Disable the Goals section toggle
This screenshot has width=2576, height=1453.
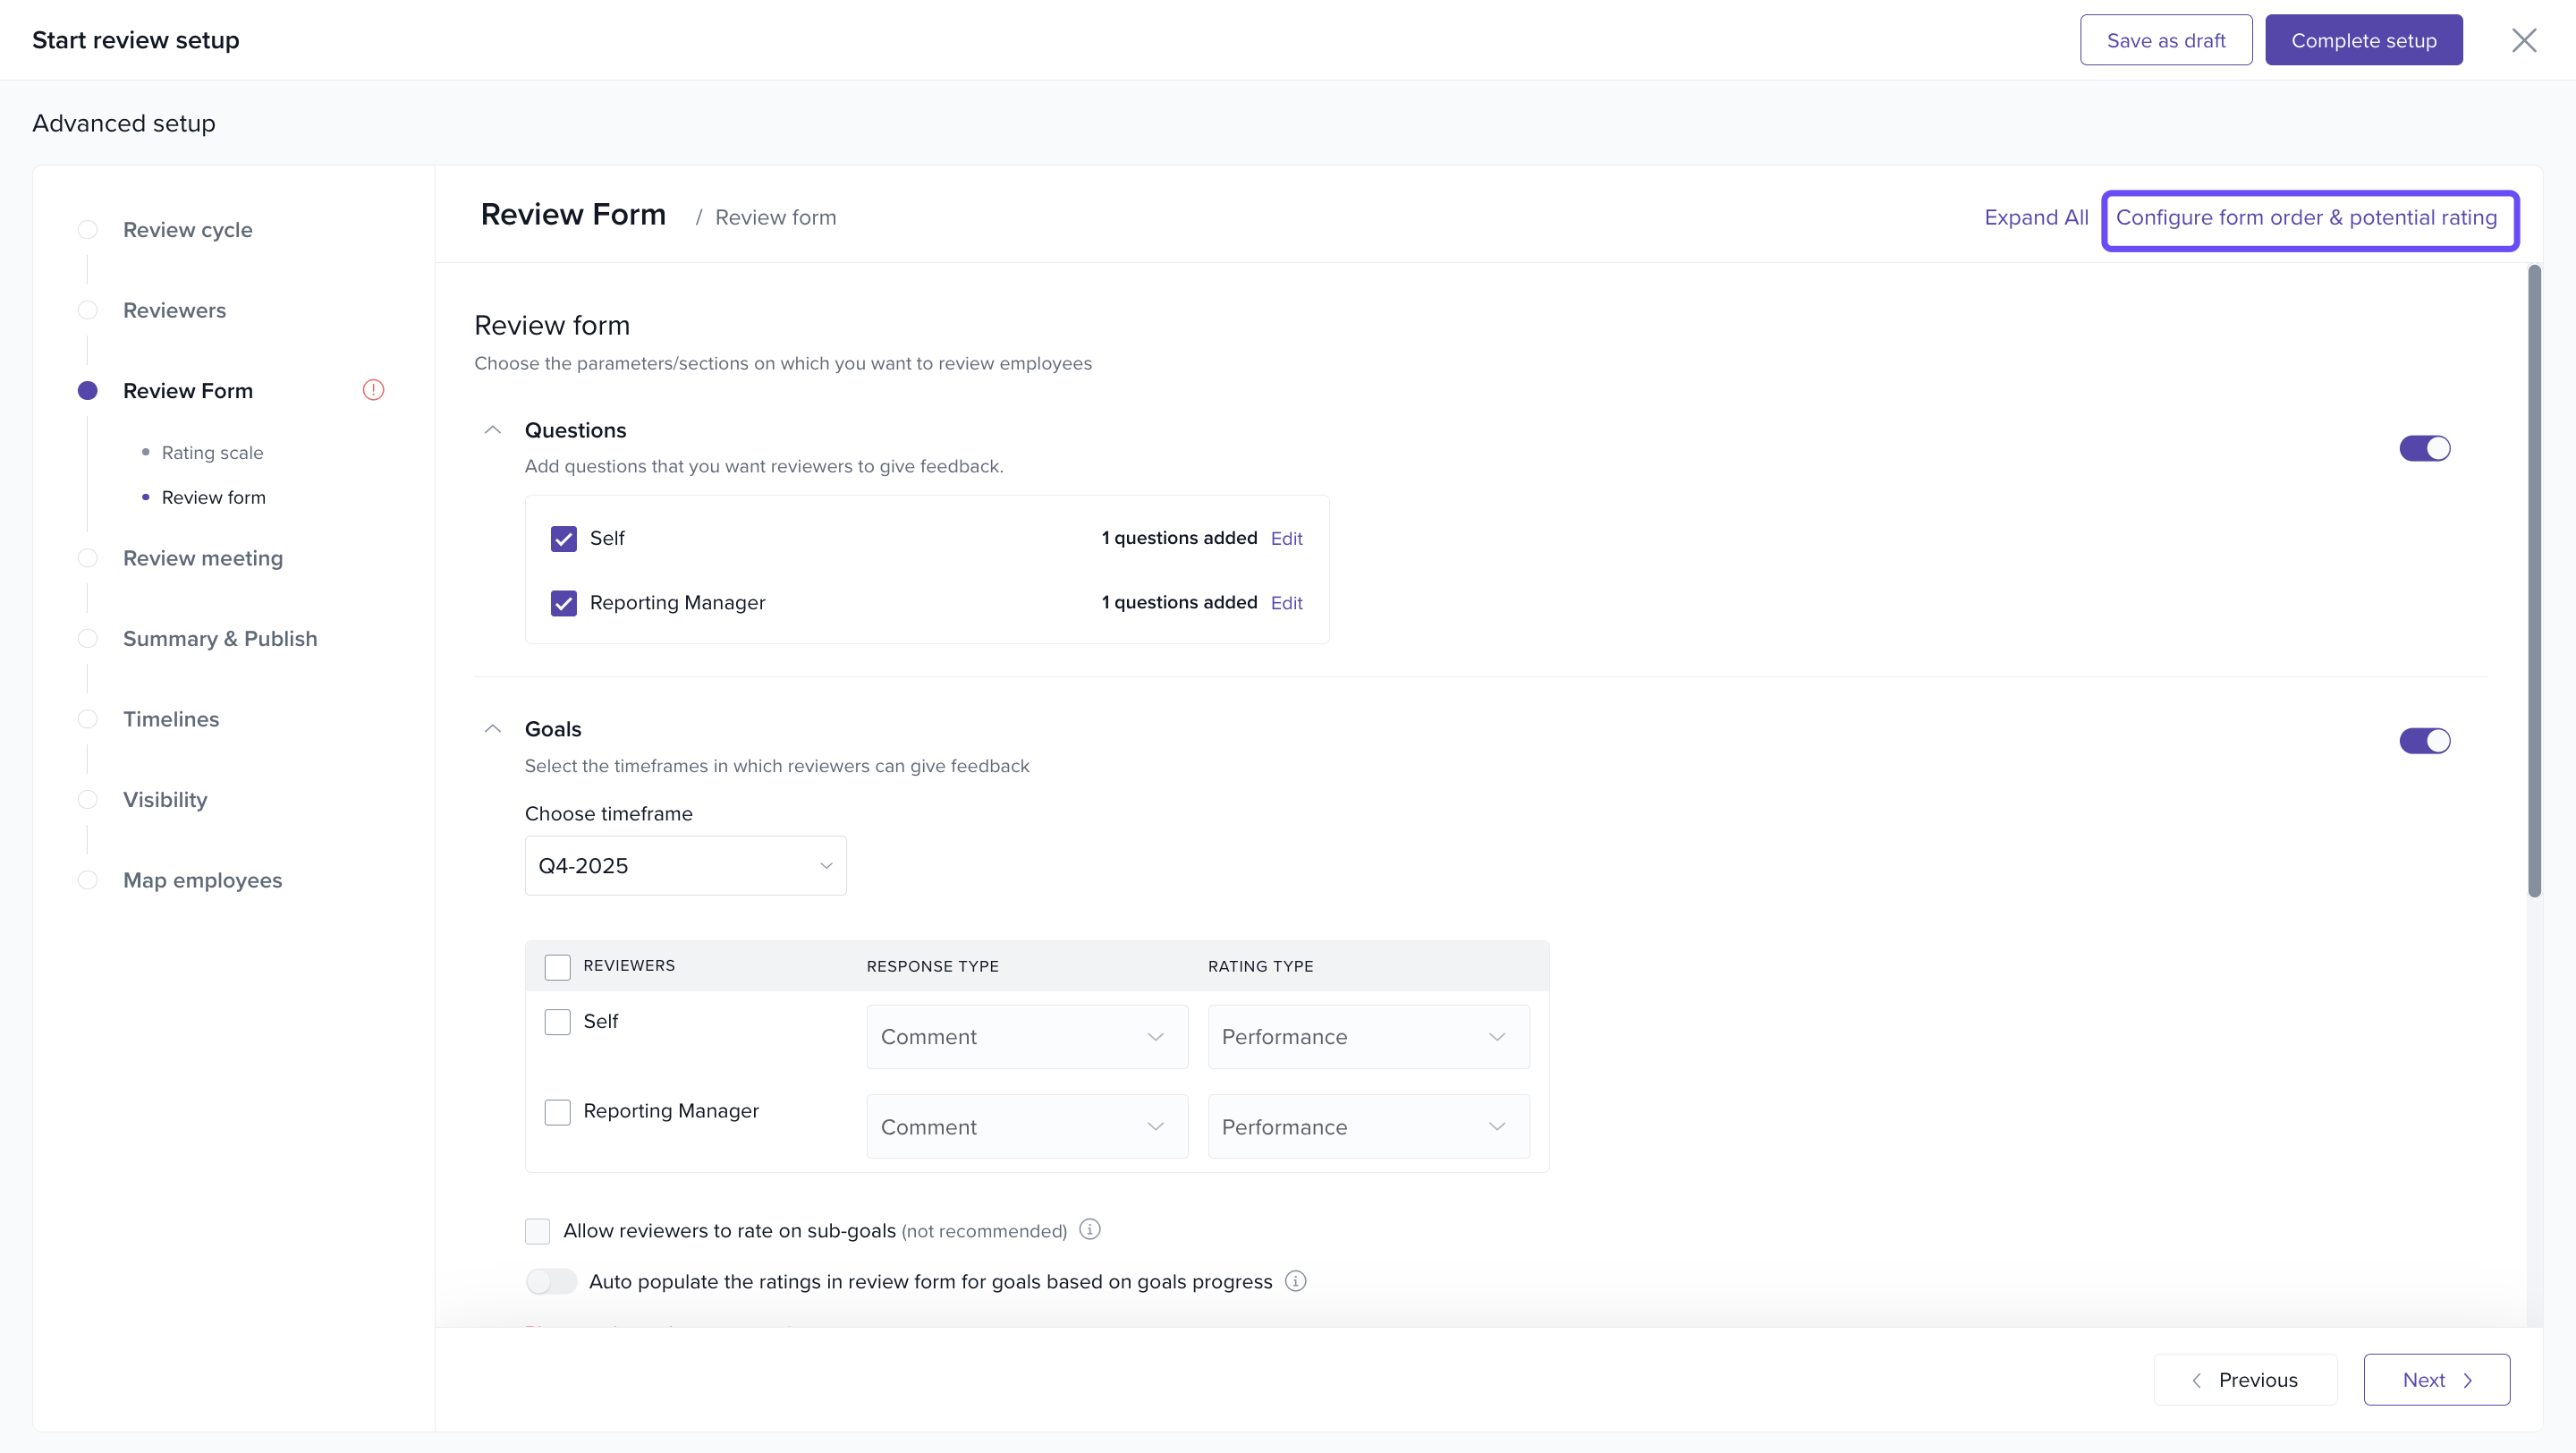click(x=2424, y=741)
